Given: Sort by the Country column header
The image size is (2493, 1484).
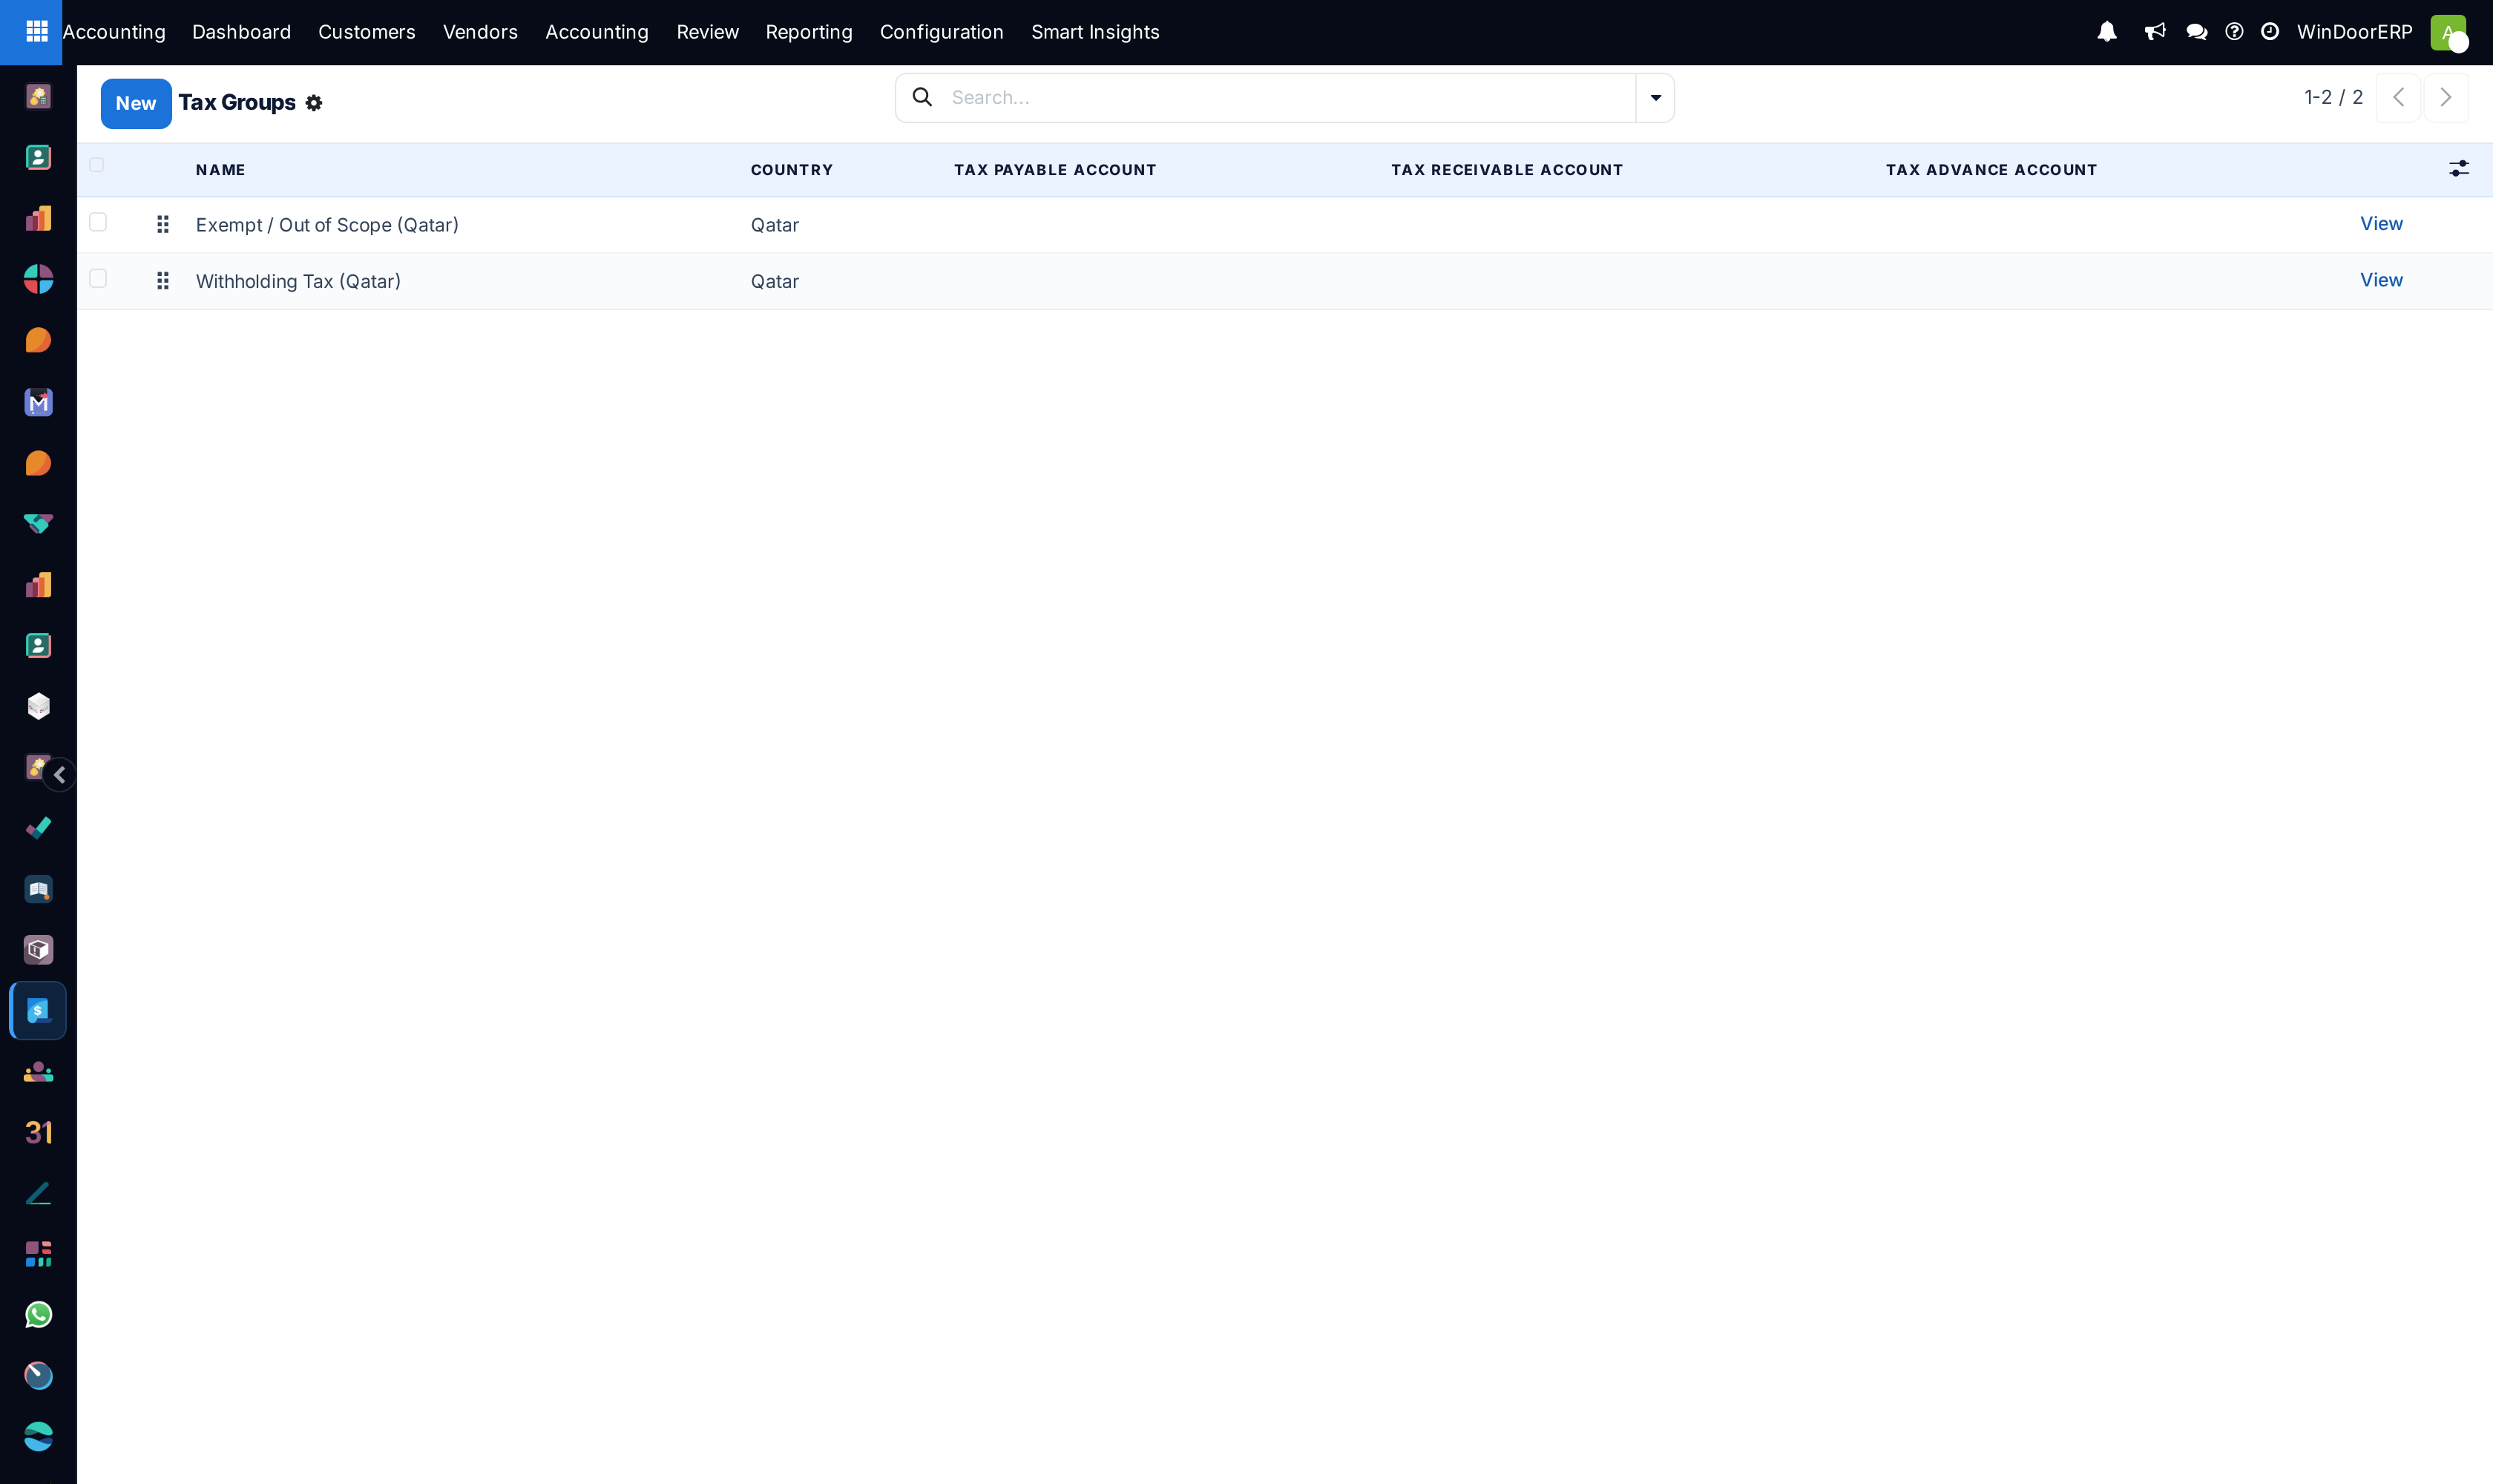Looking at the screenshot, I should (792, 170).
